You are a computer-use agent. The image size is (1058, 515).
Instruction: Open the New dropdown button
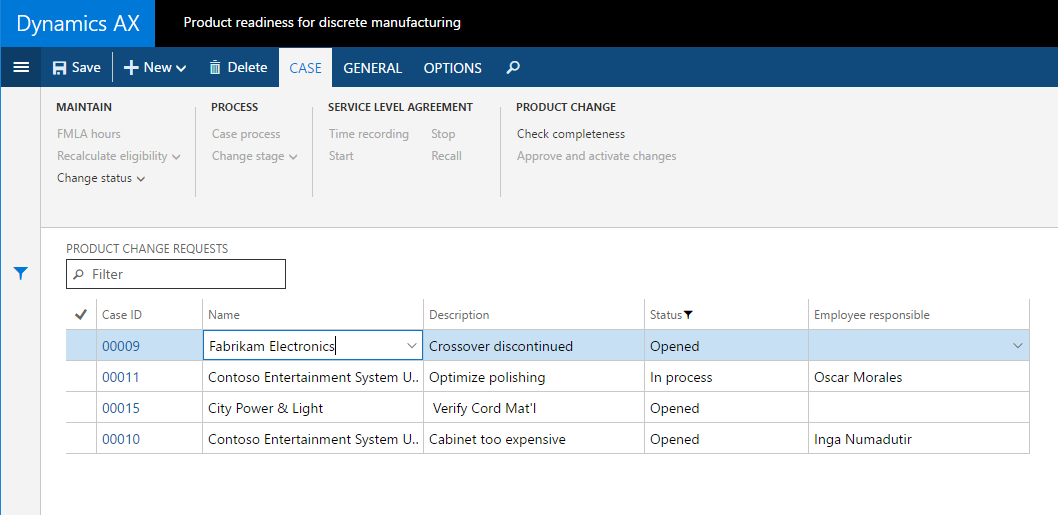pyautogui.click(x=155, y=67)
